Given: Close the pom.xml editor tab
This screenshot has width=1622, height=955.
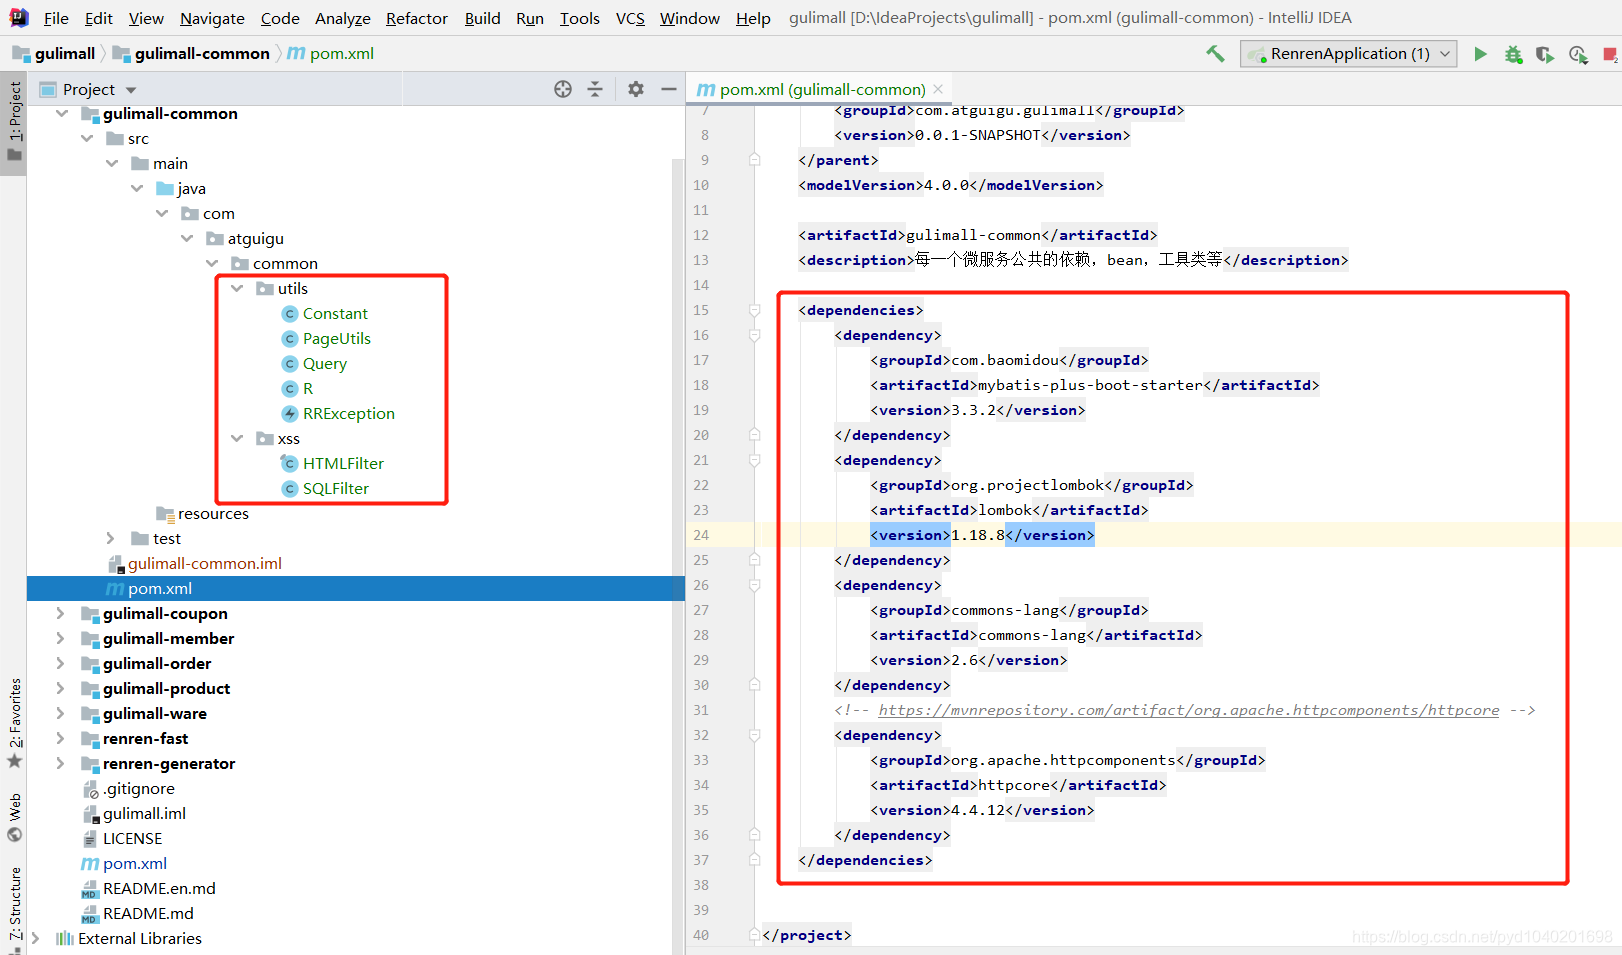Looking at the screenshot, I should point(938,89).
